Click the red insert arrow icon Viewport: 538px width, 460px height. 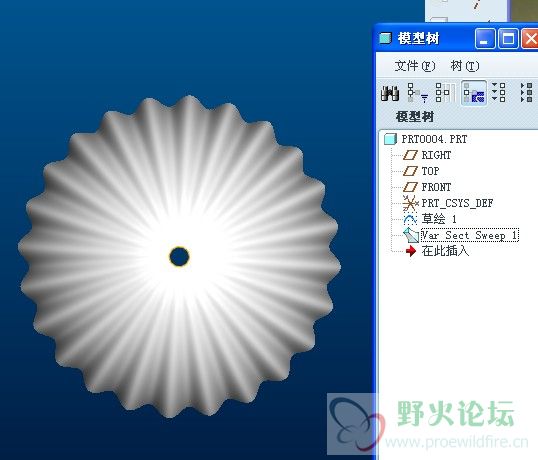[410, 251]
